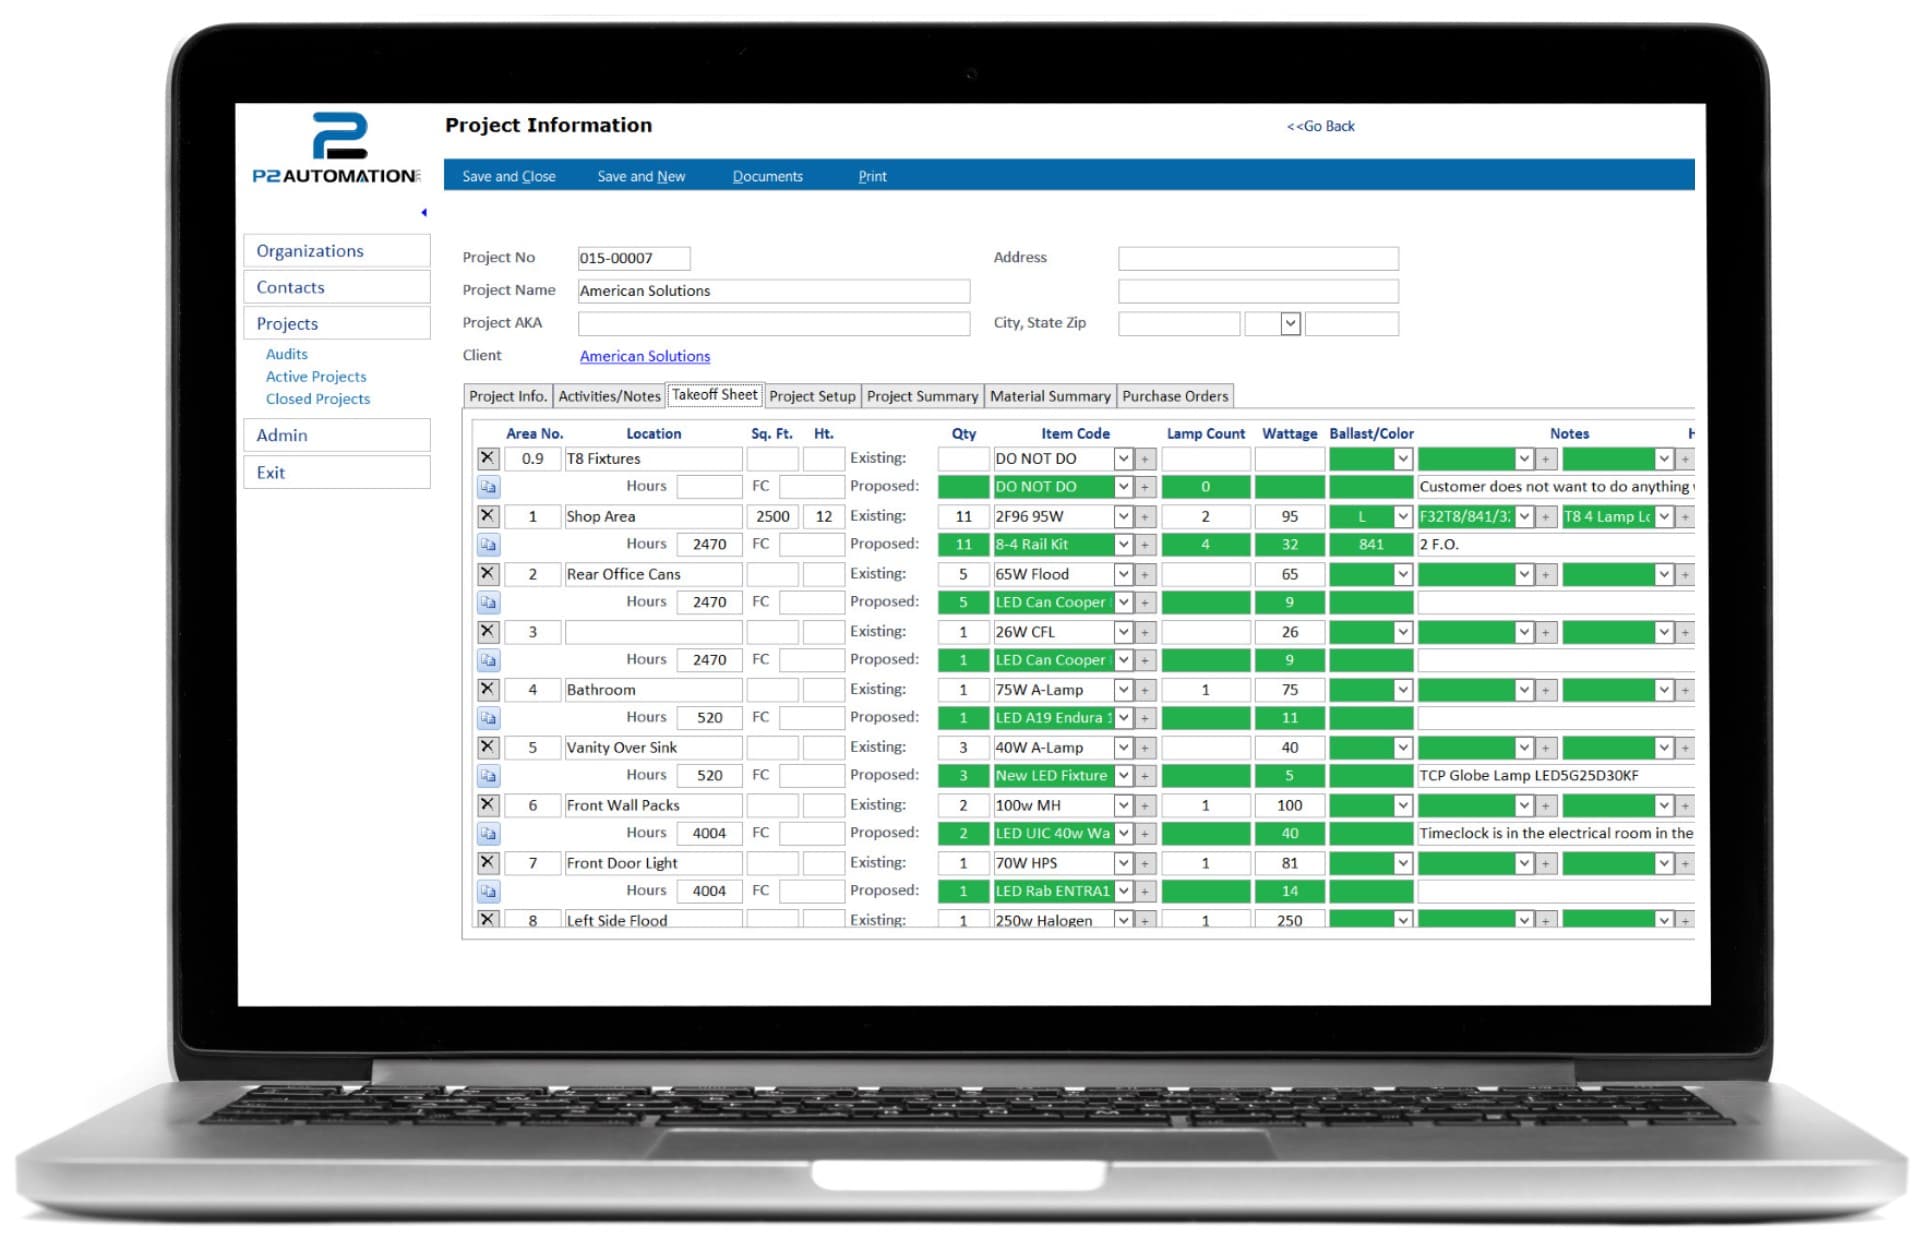Add item next to 65W Flood code
The height and width of the screenshot is (1249, 1920).
tap(1146, 575)
